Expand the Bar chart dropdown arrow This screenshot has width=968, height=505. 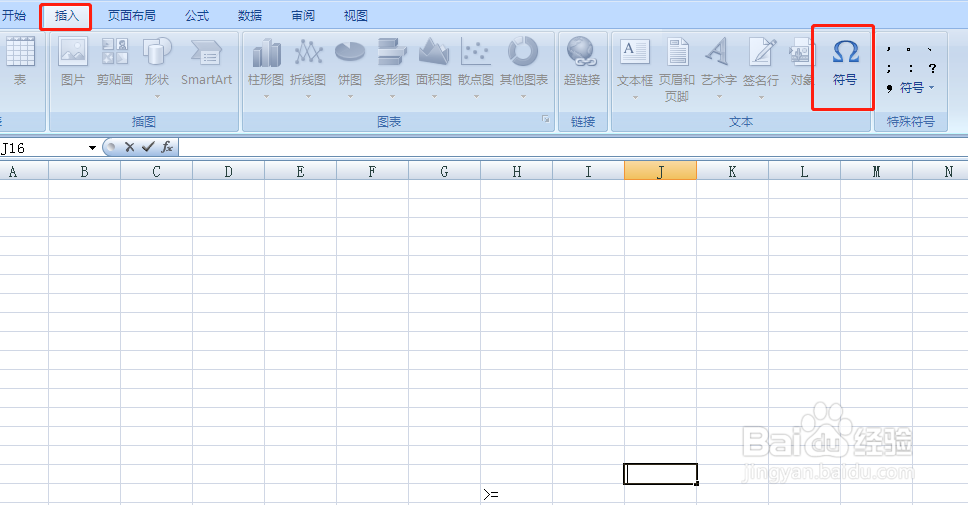tap(392, 96)
